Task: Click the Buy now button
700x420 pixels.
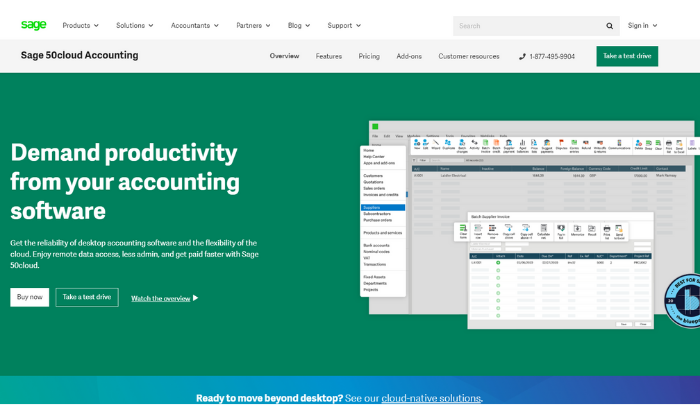Action: 29,297
